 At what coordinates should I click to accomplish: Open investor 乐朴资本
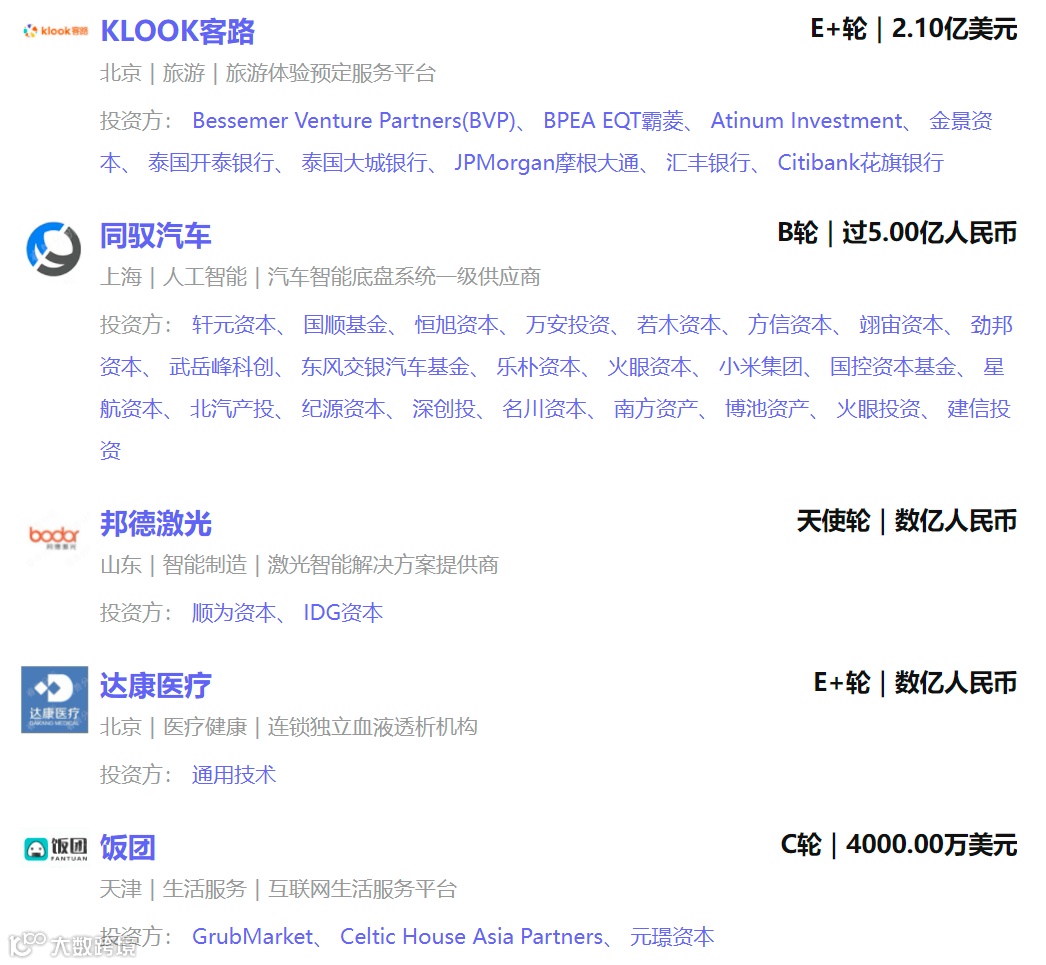(538, 367)
